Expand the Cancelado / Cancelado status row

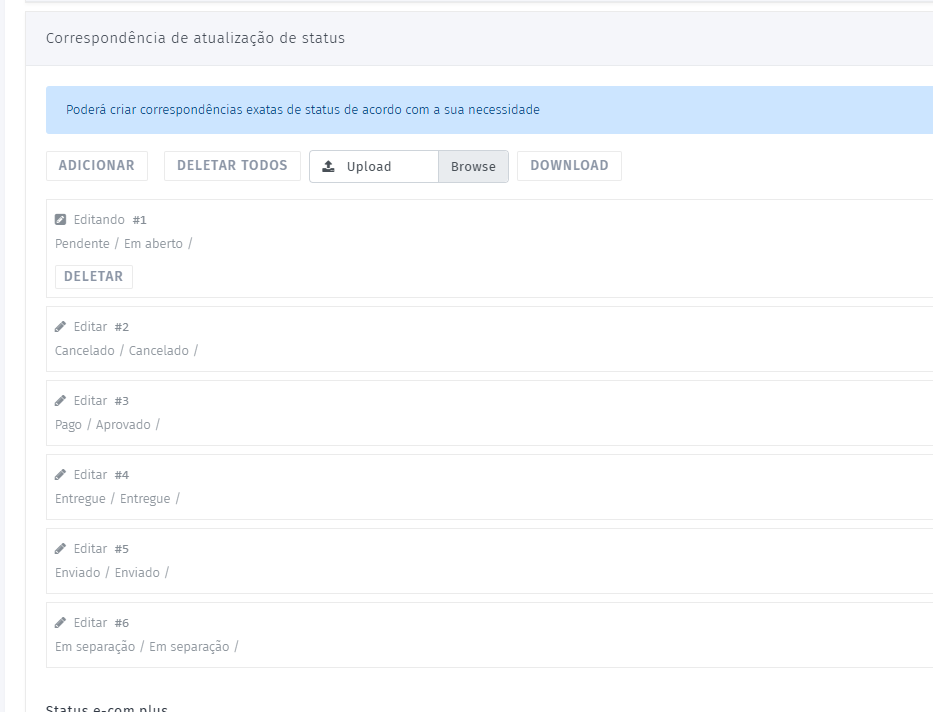coord(126,351)
